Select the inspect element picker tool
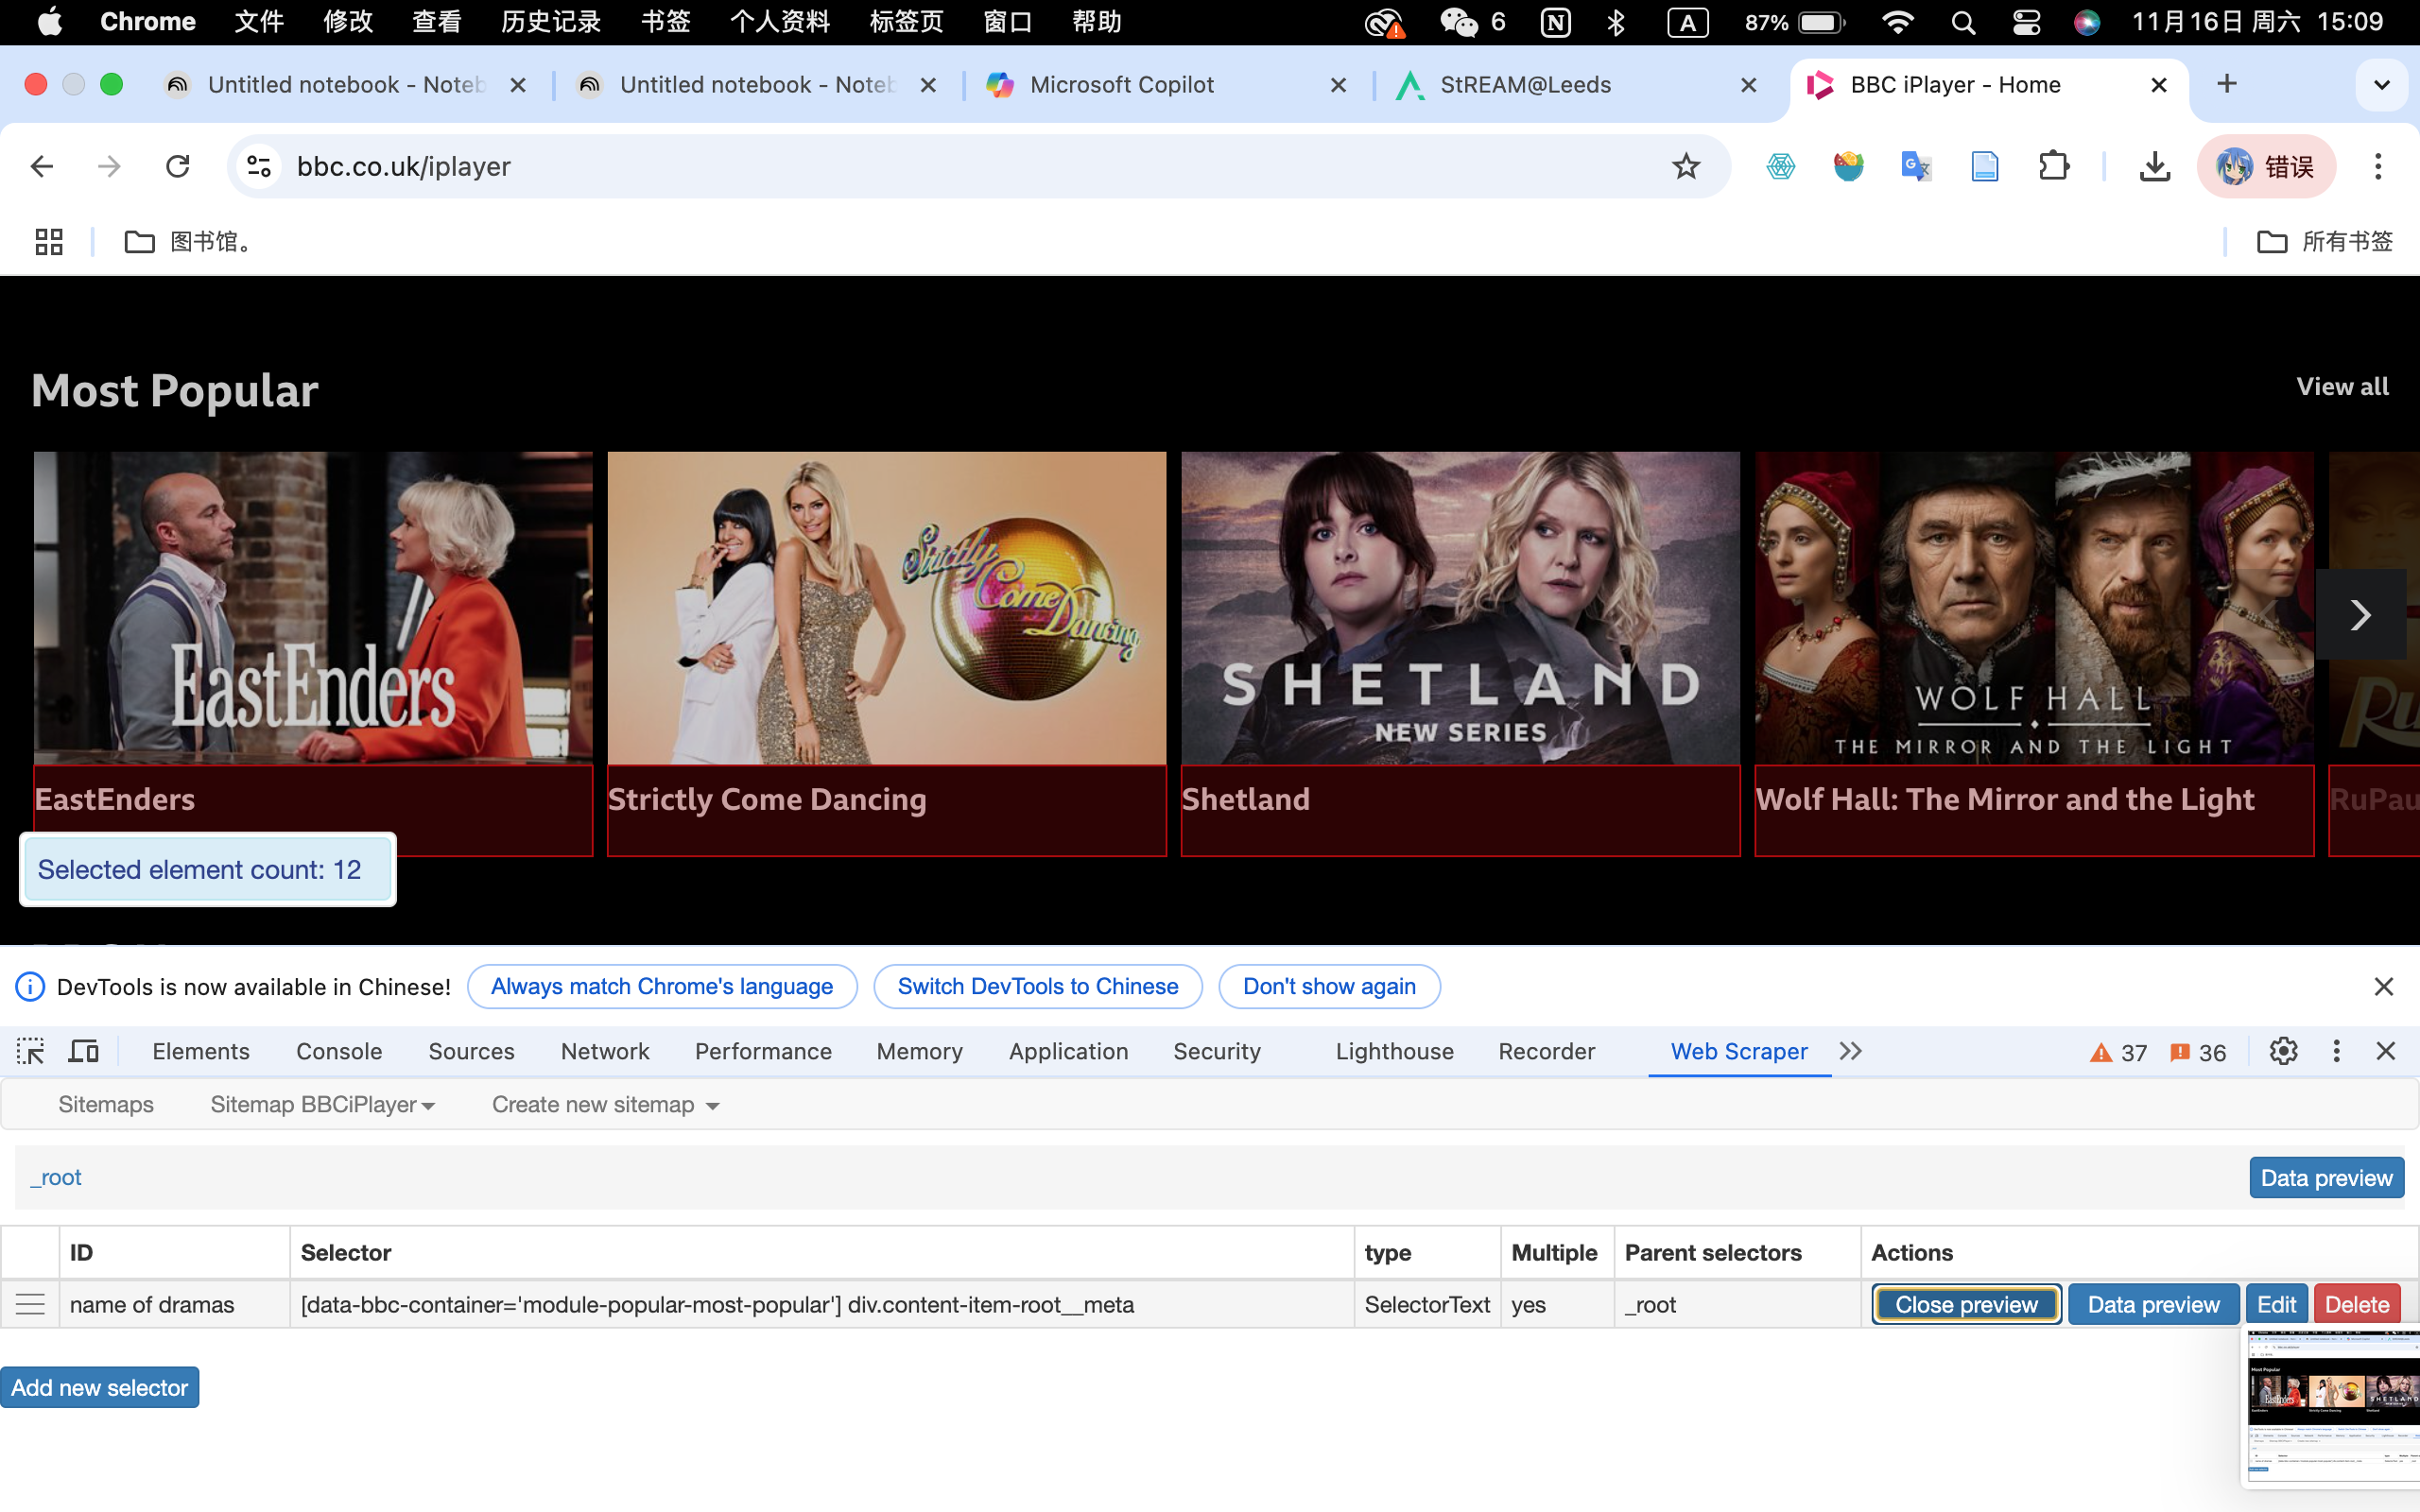2420x1512 pixels. pyautogui.click(x=30, y=1051)
